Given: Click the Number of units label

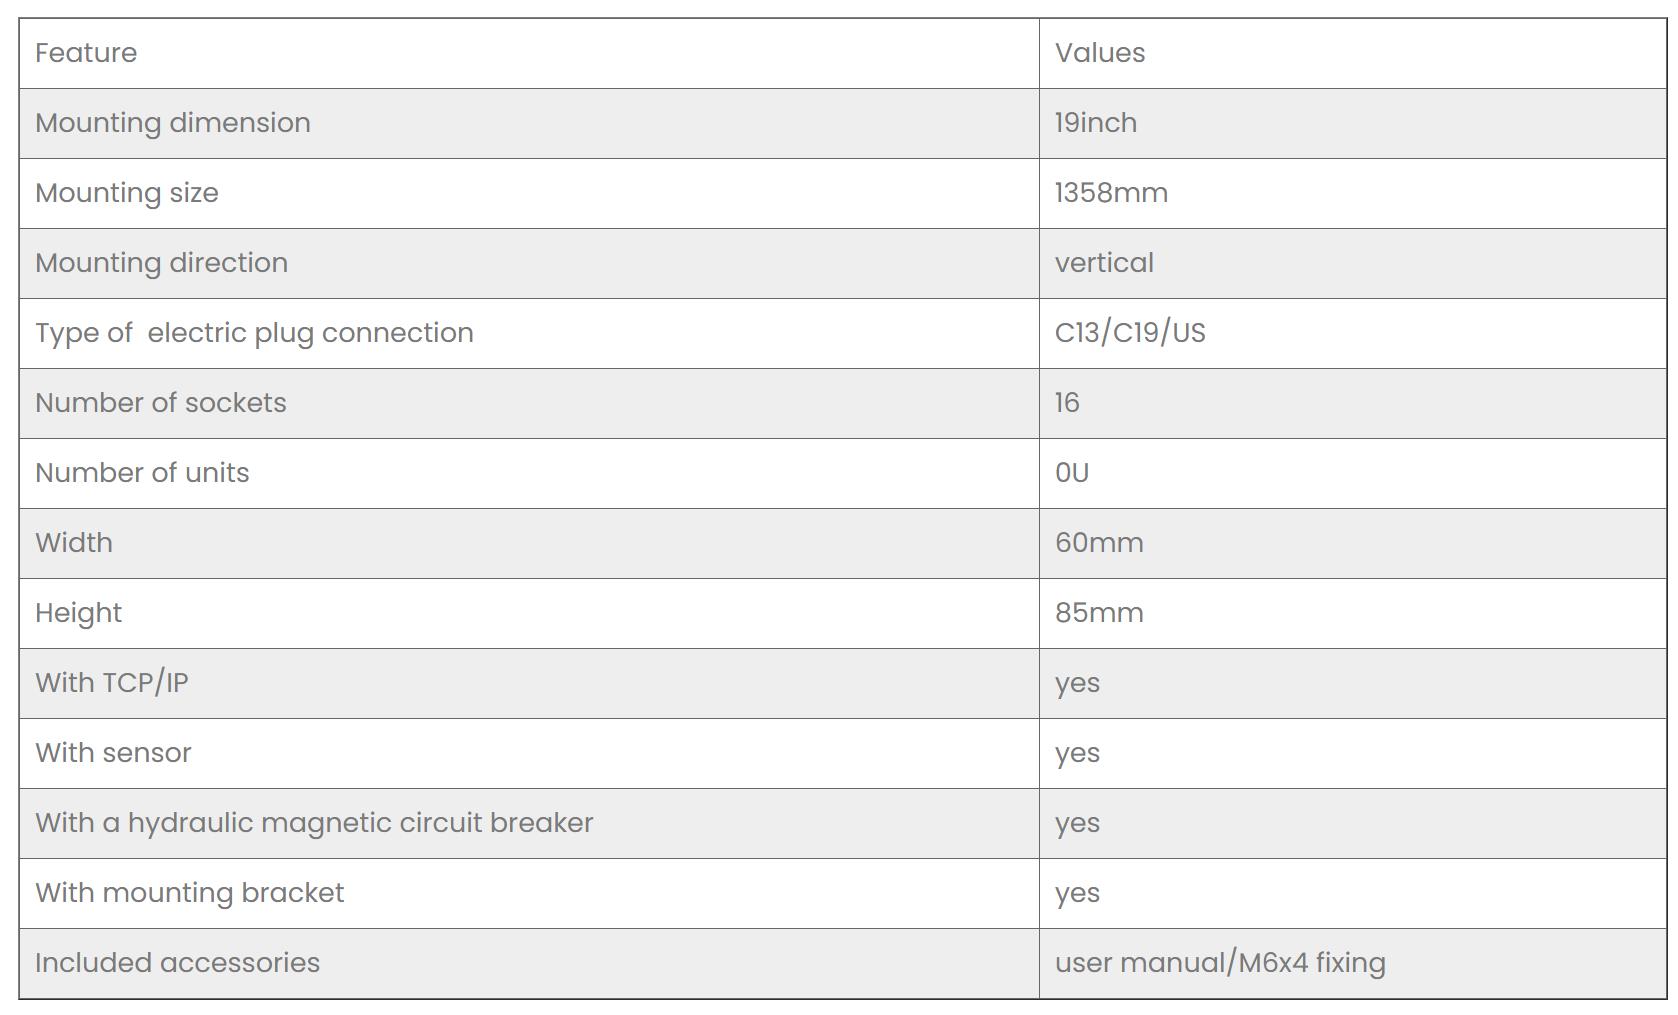Looking at the screenshot, I should coord(142,473).
